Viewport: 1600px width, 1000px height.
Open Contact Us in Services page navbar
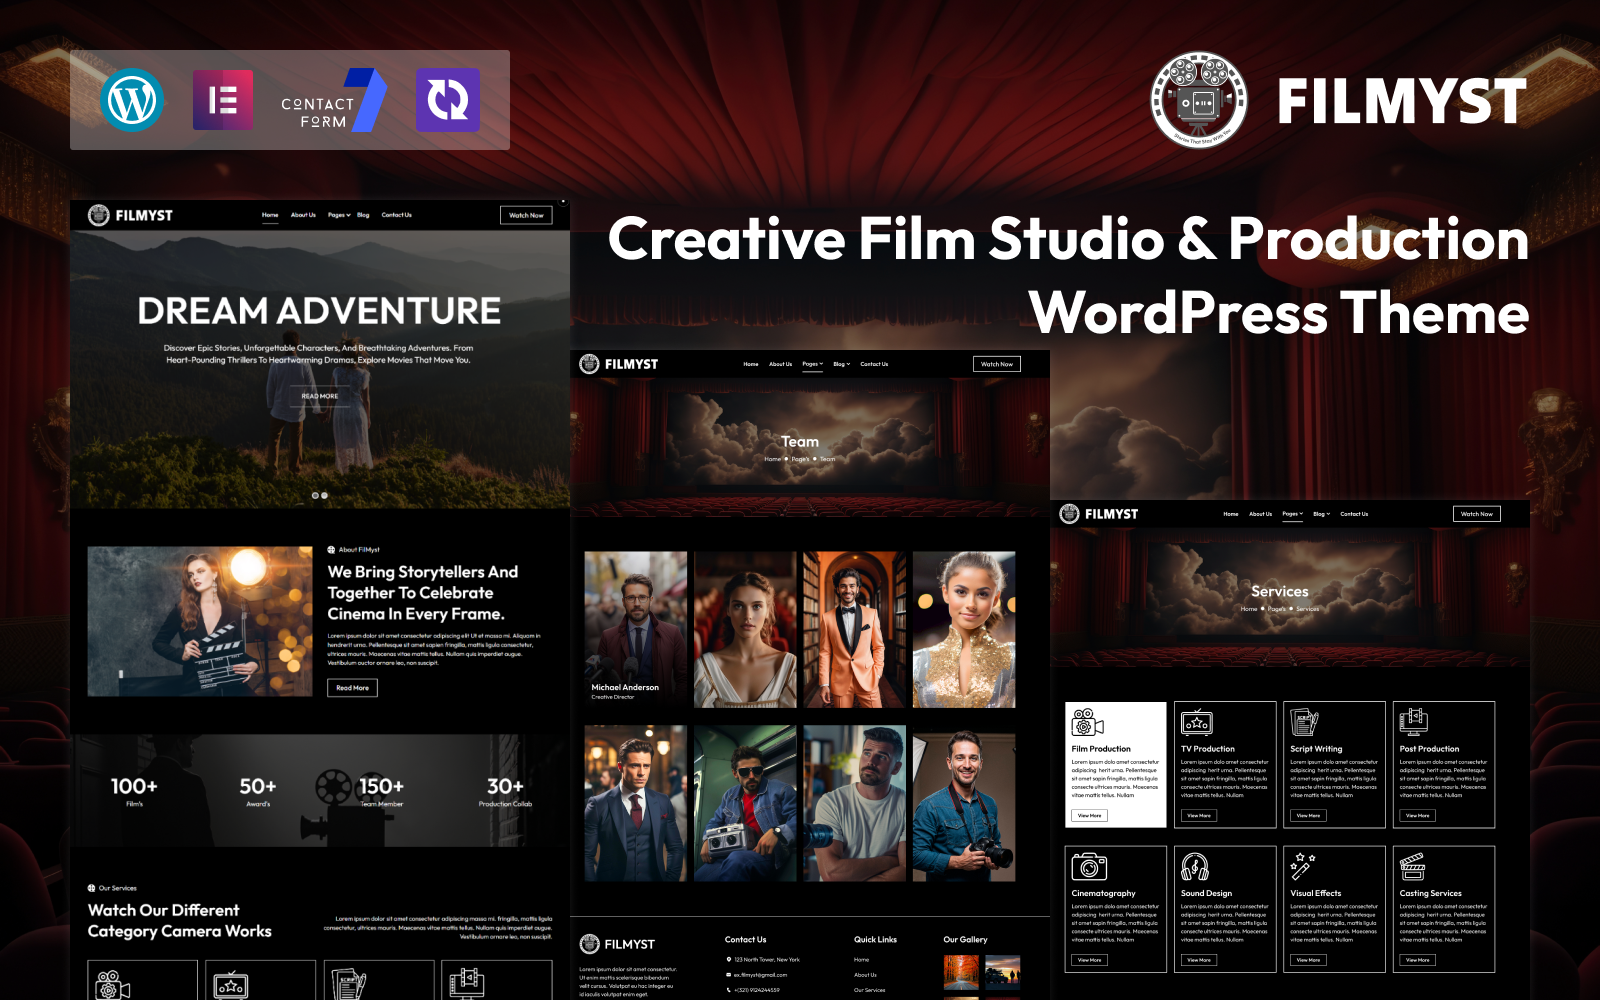pos(1354,514)
